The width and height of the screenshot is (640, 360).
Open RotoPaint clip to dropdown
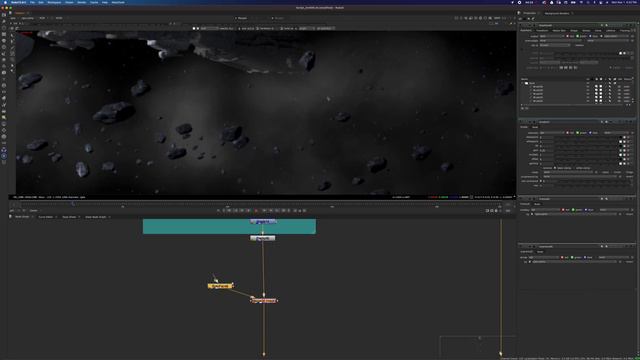coord(555,45)
